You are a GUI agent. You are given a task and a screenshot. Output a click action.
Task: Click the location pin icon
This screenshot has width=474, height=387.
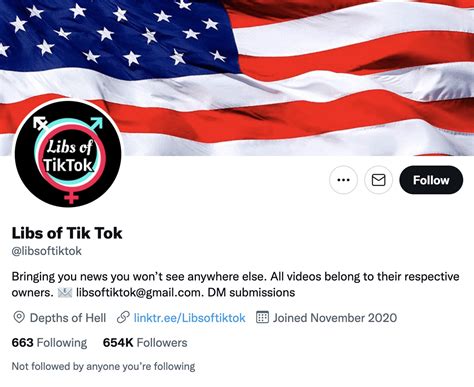[19, 317]
